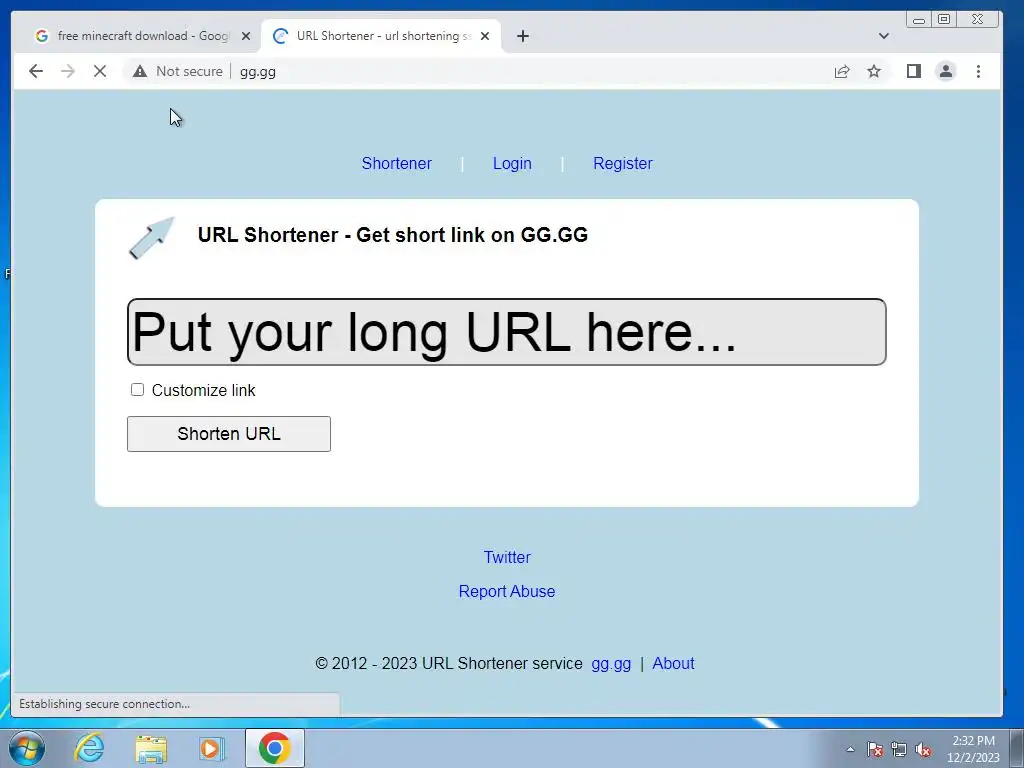Viewport: 1024px width, 768px height.
Task: Open the Register link
Action: pyautogui.click(x=622, y=163)
